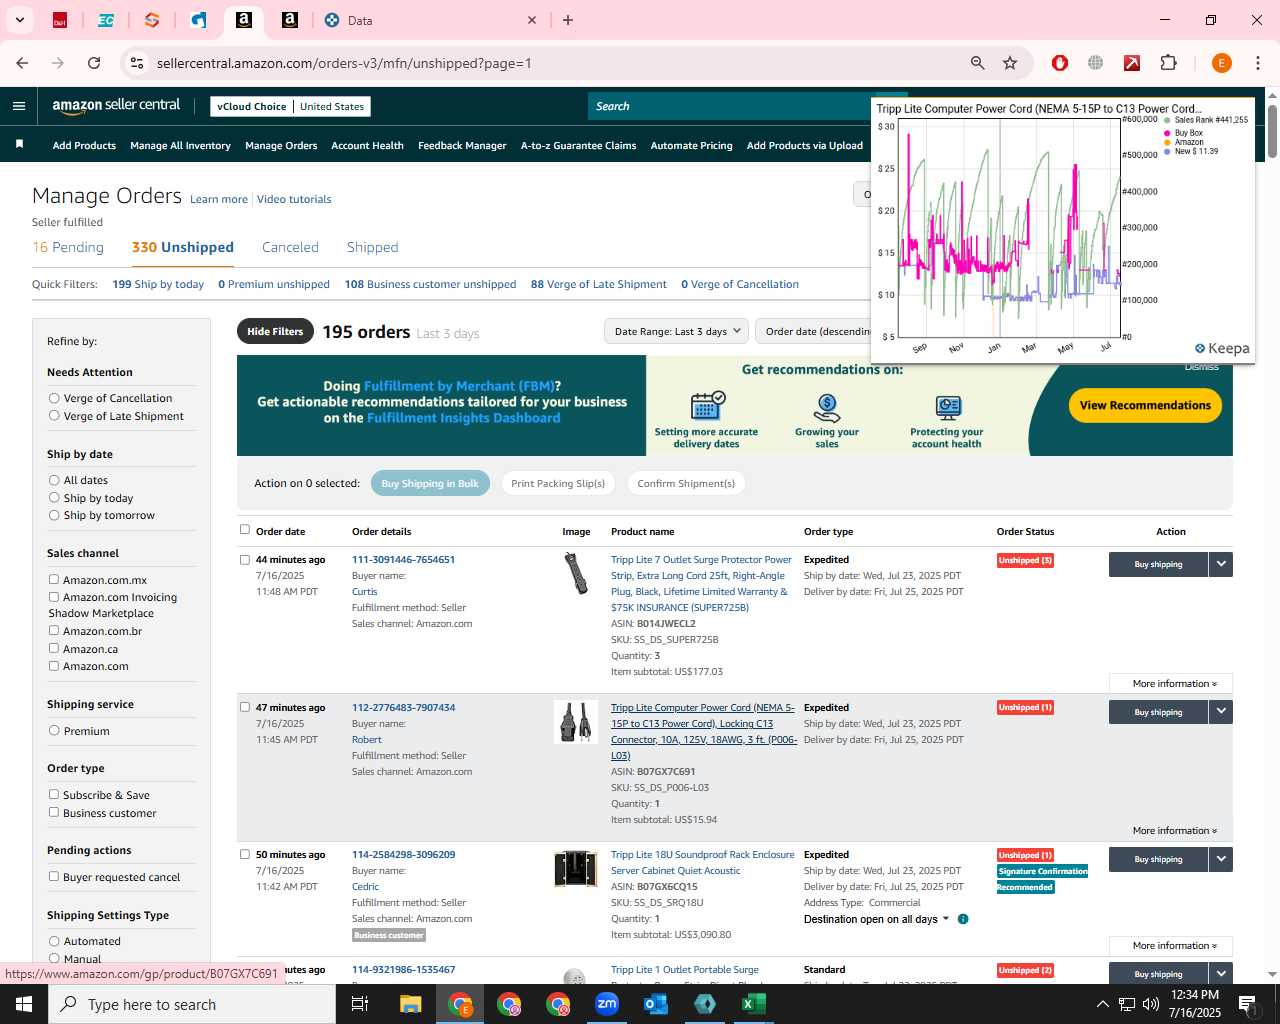Check the Subscribe & Save order type
This screenshot has height=1024, width=1280.
click(x=54, y=794)
